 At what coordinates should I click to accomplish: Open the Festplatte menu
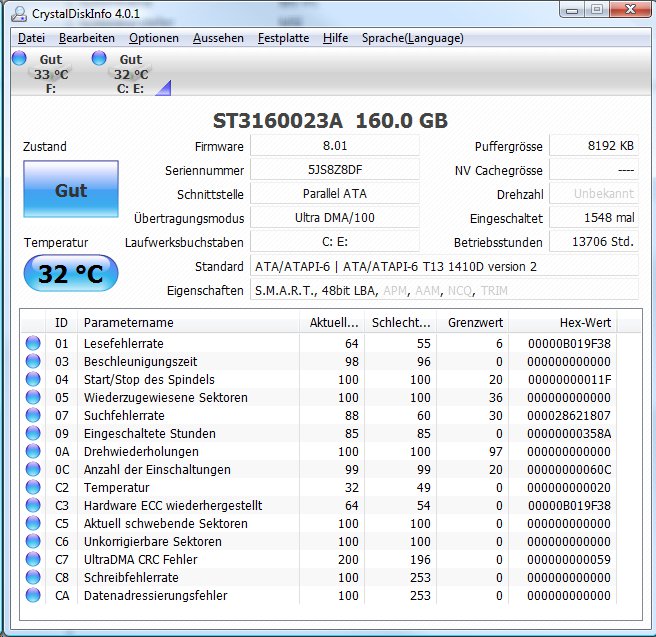coord(283,38)
